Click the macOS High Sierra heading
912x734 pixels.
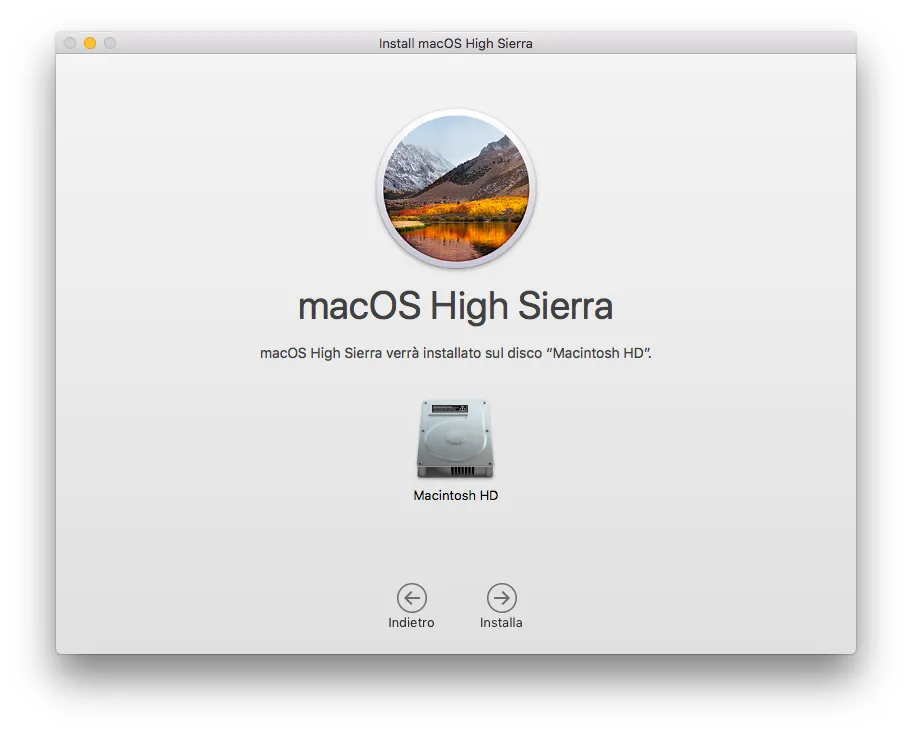click(x=456, y=306)
